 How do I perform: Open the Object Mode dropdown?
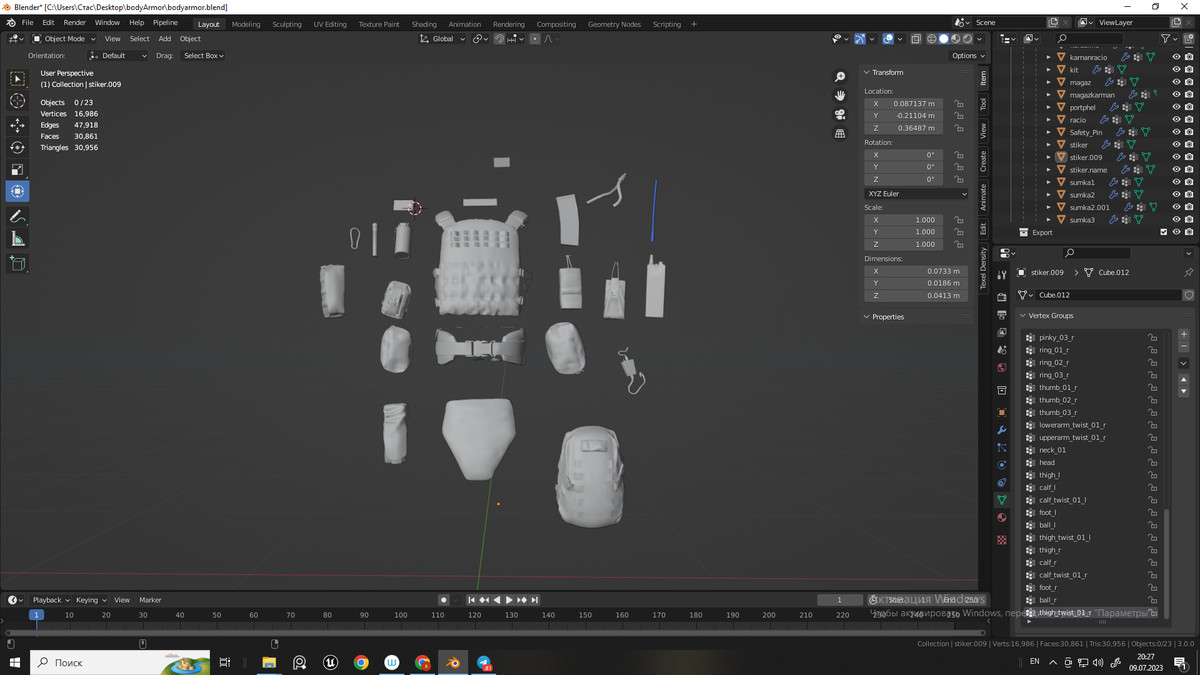(x=65, y=39)
